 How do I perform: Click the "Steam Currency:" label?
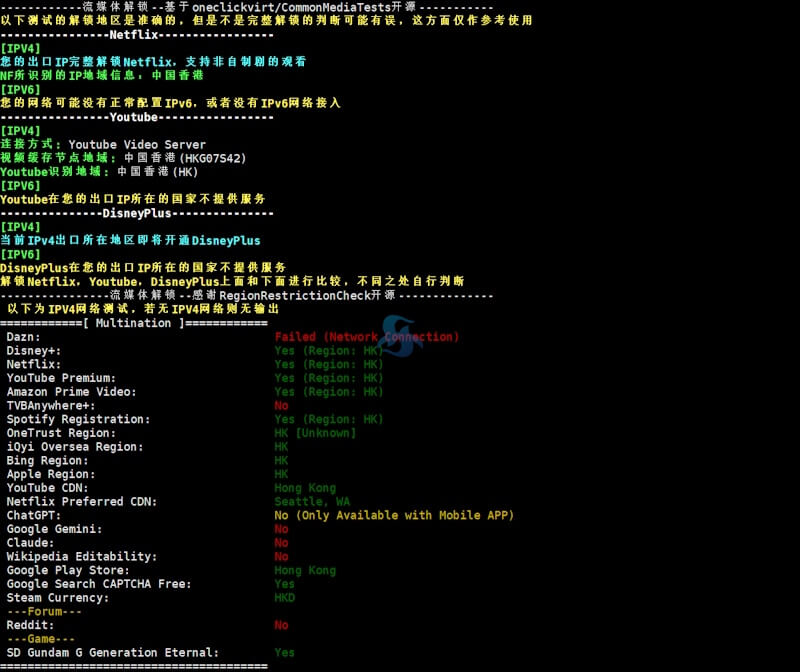[58, 598]
